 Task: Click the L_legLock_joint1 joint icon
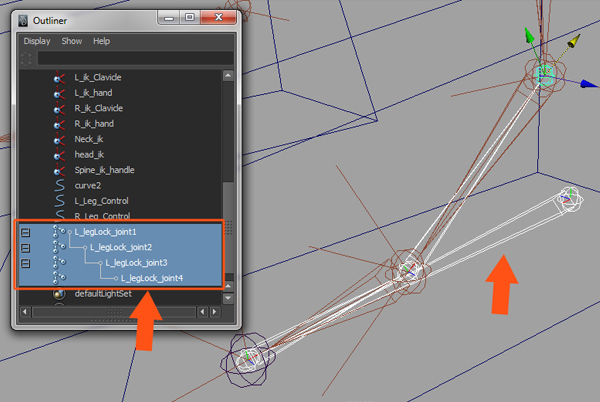tap(59, 232)
